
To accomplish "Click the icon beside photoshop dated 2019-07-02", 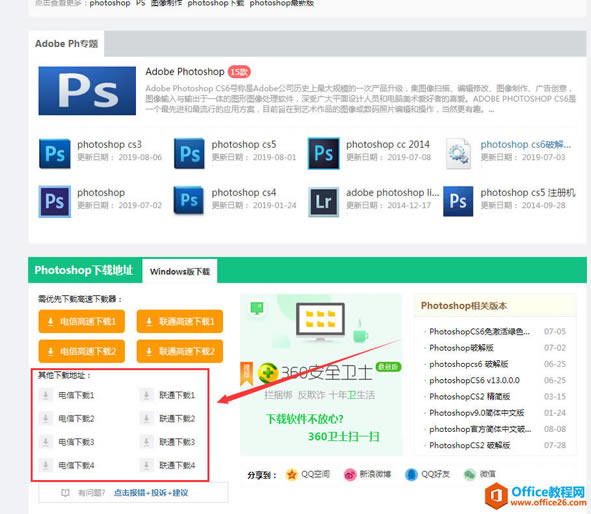I will (55, 201).
